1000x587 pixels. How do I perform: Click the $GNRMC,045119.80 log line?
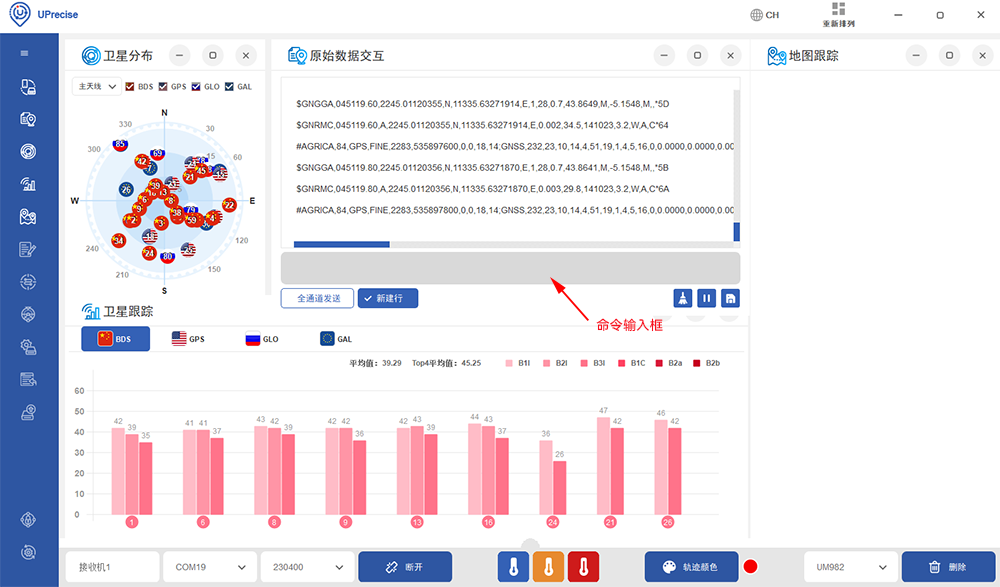482,189
